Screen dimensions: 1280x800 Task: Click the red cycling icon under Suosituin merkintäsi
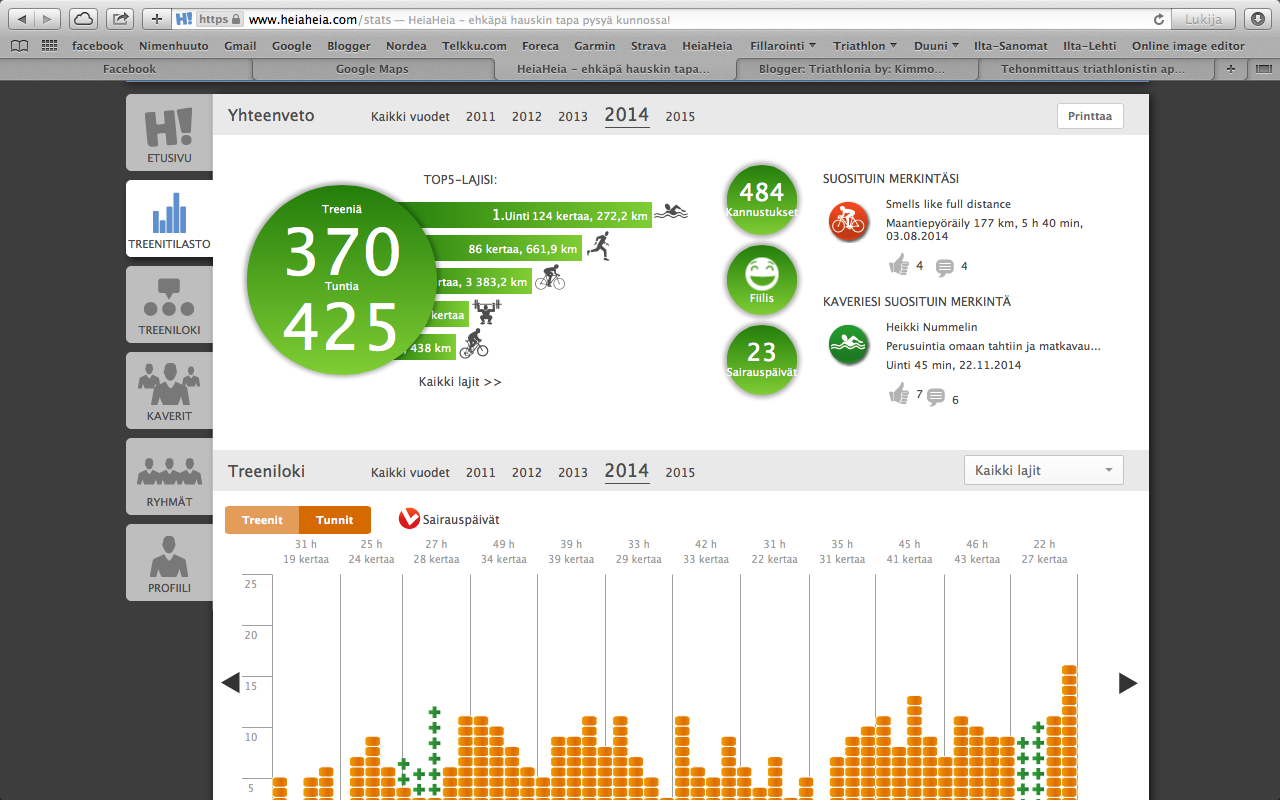848,221
